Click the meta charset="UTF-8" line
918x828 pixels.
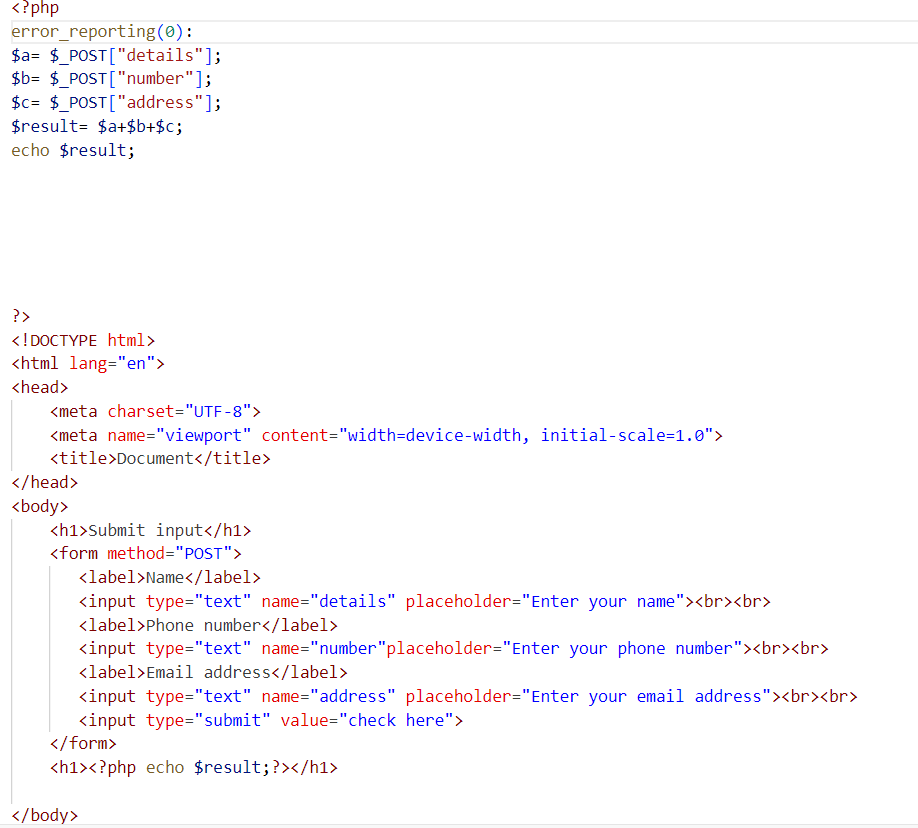tap(155, 412)
